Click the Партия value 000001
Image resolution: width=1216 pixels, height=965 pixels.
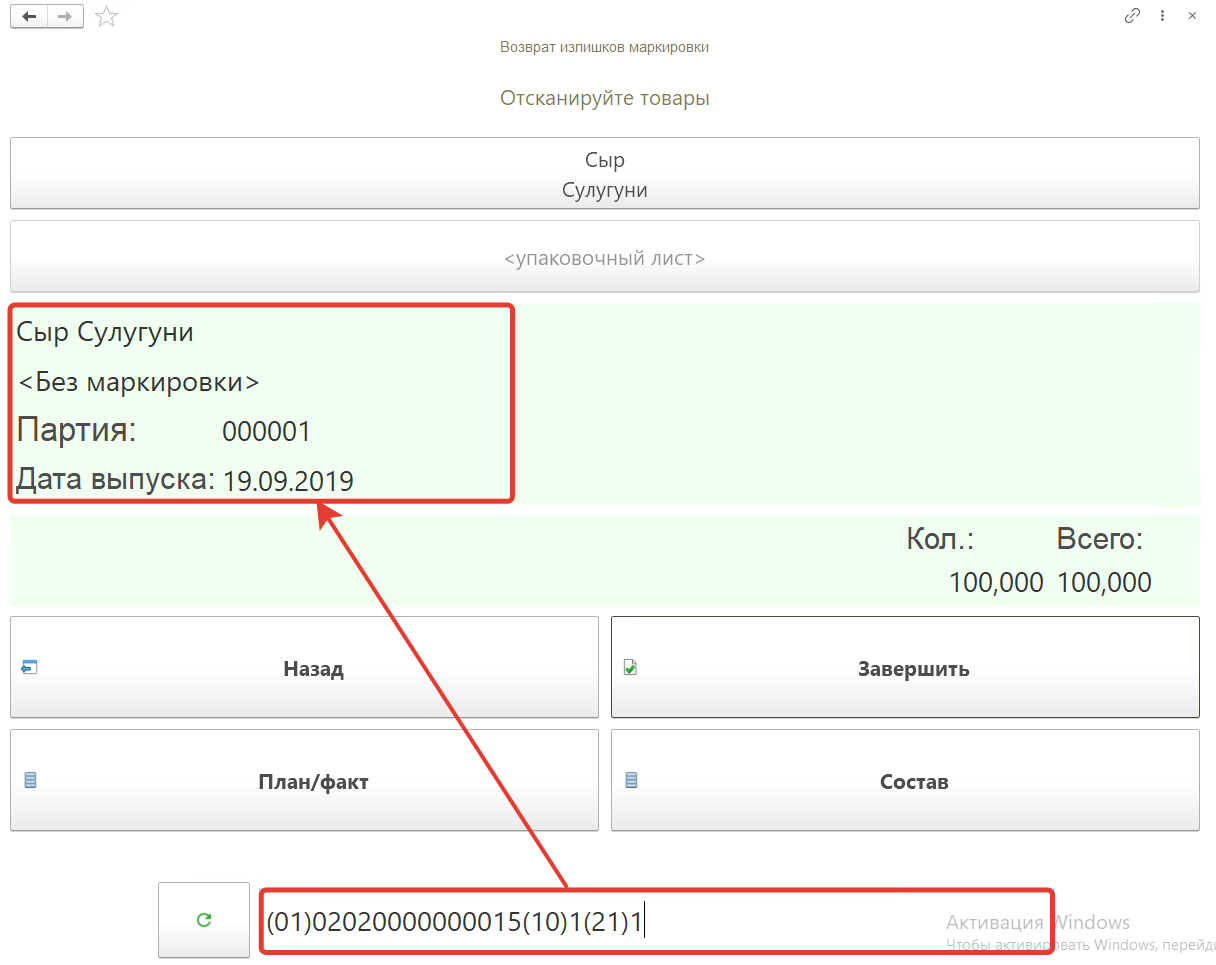pyautogui.click(x=266, y=432)
